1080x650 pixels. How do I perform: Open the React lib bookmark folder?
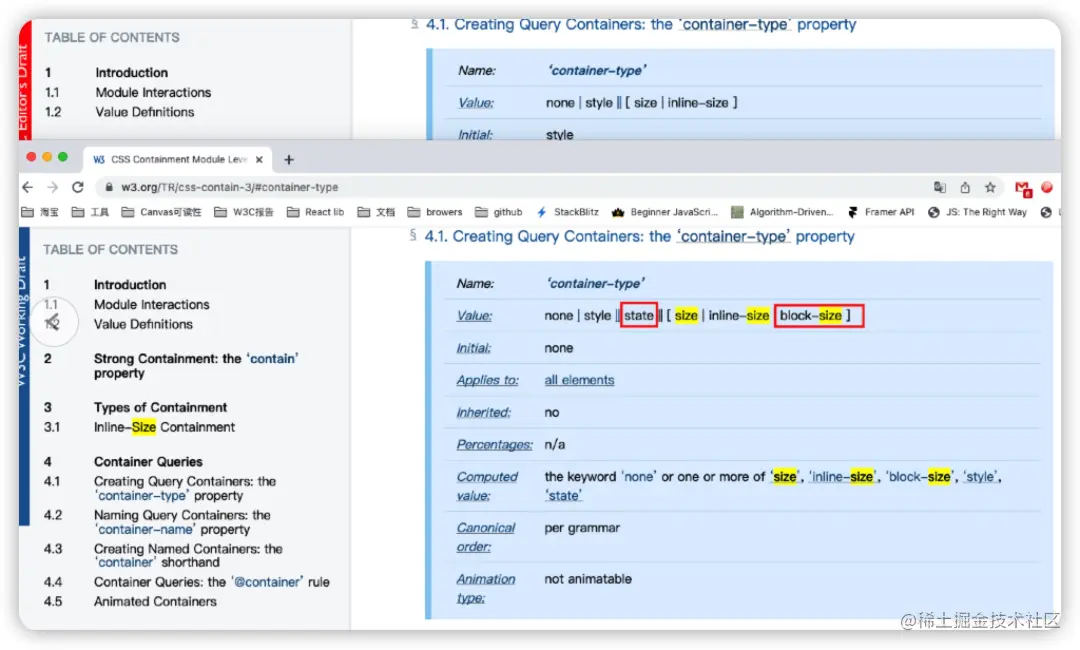315,212
